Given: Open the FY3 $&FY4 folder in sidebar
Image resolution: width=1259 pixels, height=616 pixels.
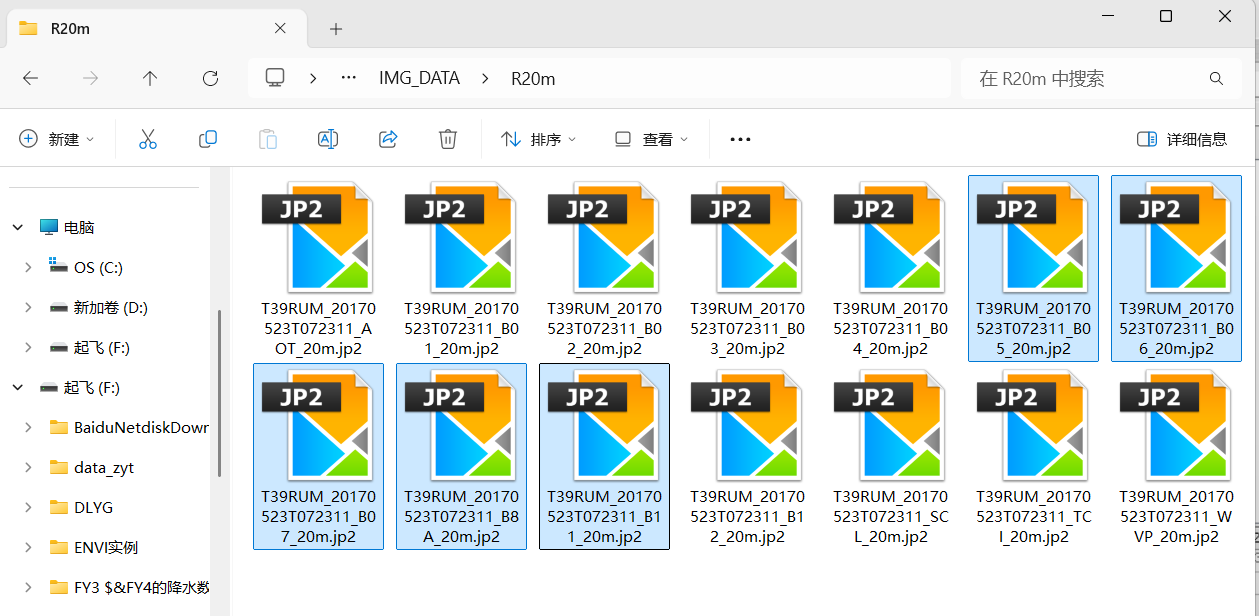Looking at the screenshot, I should [142, 587].
